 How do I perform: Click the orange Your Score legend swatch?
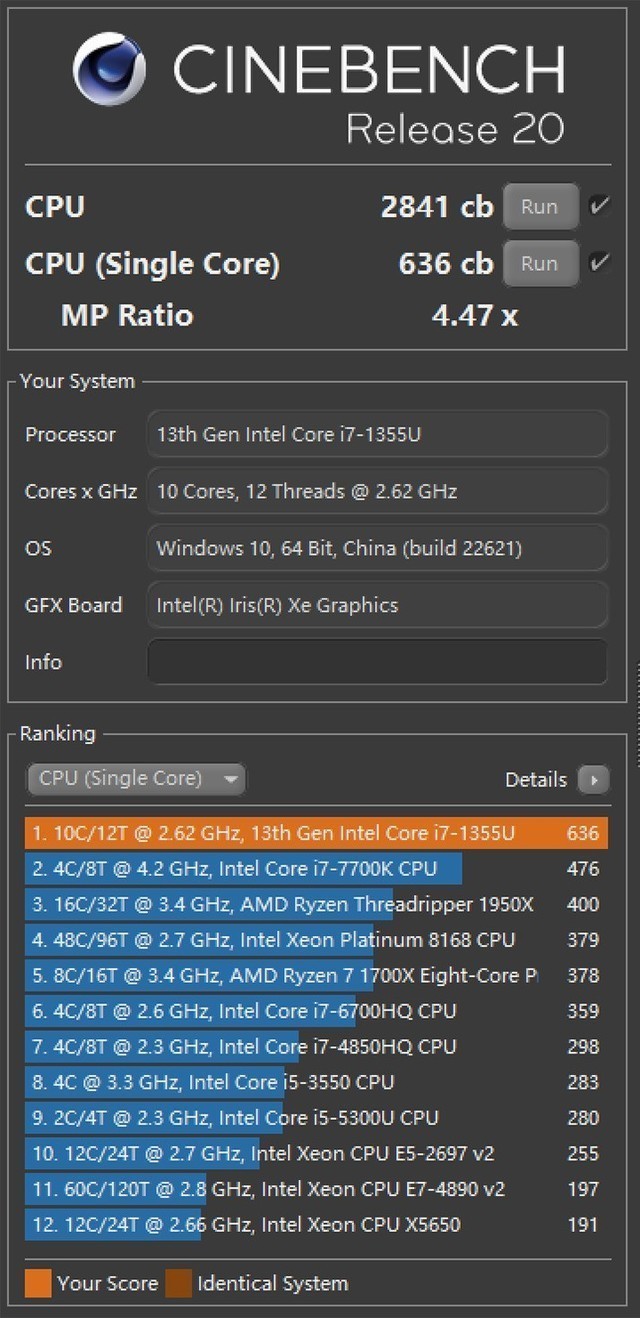(38, 1283)
